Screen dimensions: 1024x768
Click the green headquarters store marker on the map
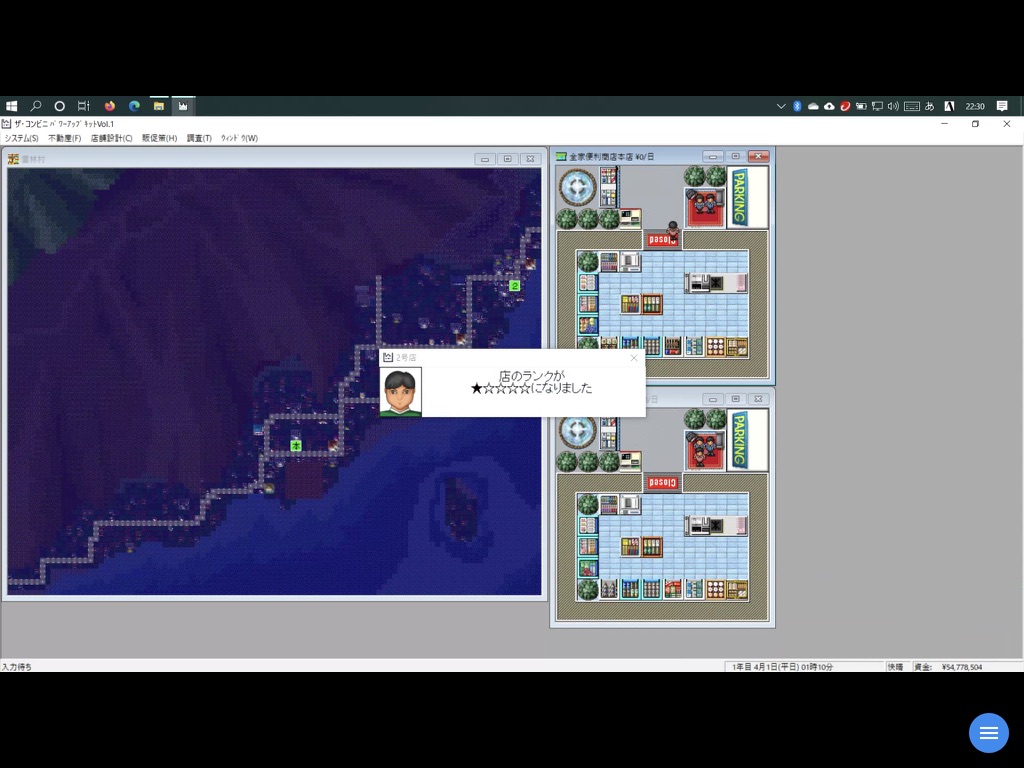click(x=295, y=445)
